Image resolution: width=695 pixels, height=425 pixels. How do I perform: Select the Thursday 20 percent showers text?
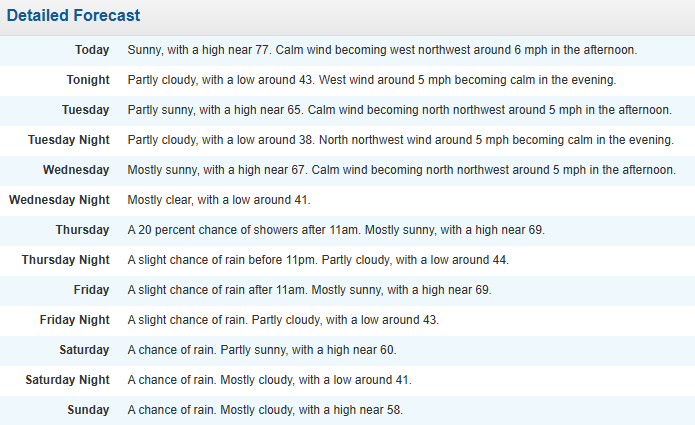(x=336, y=230)
